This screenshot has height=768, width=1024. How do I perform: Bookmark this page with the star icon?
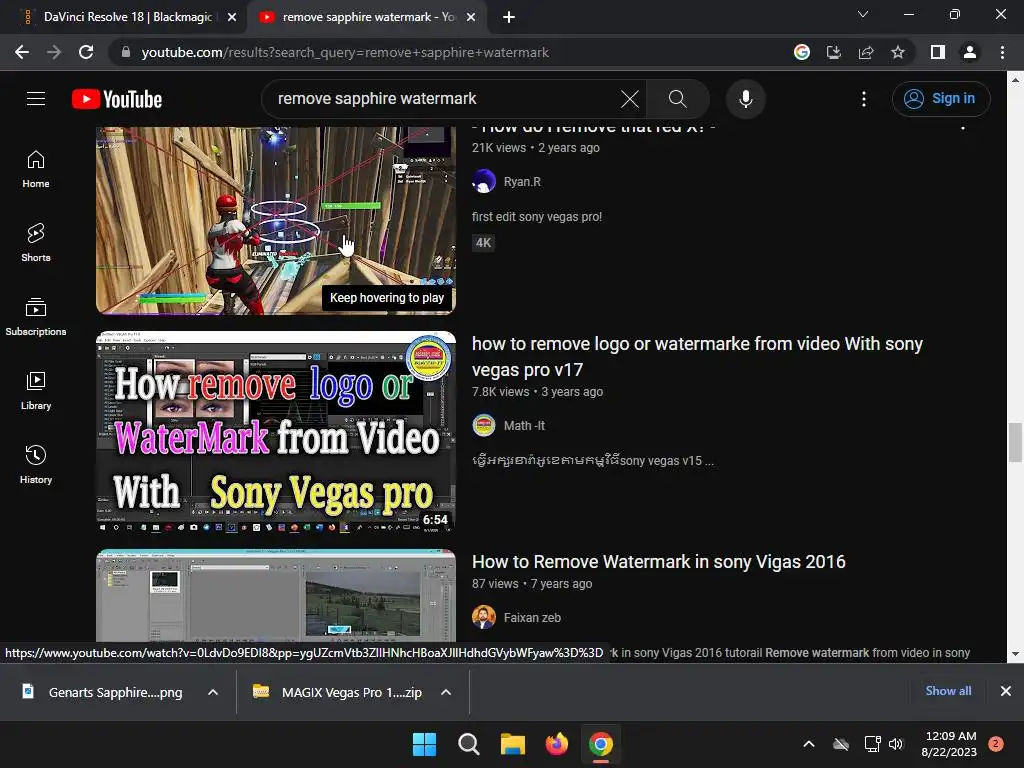898,52
